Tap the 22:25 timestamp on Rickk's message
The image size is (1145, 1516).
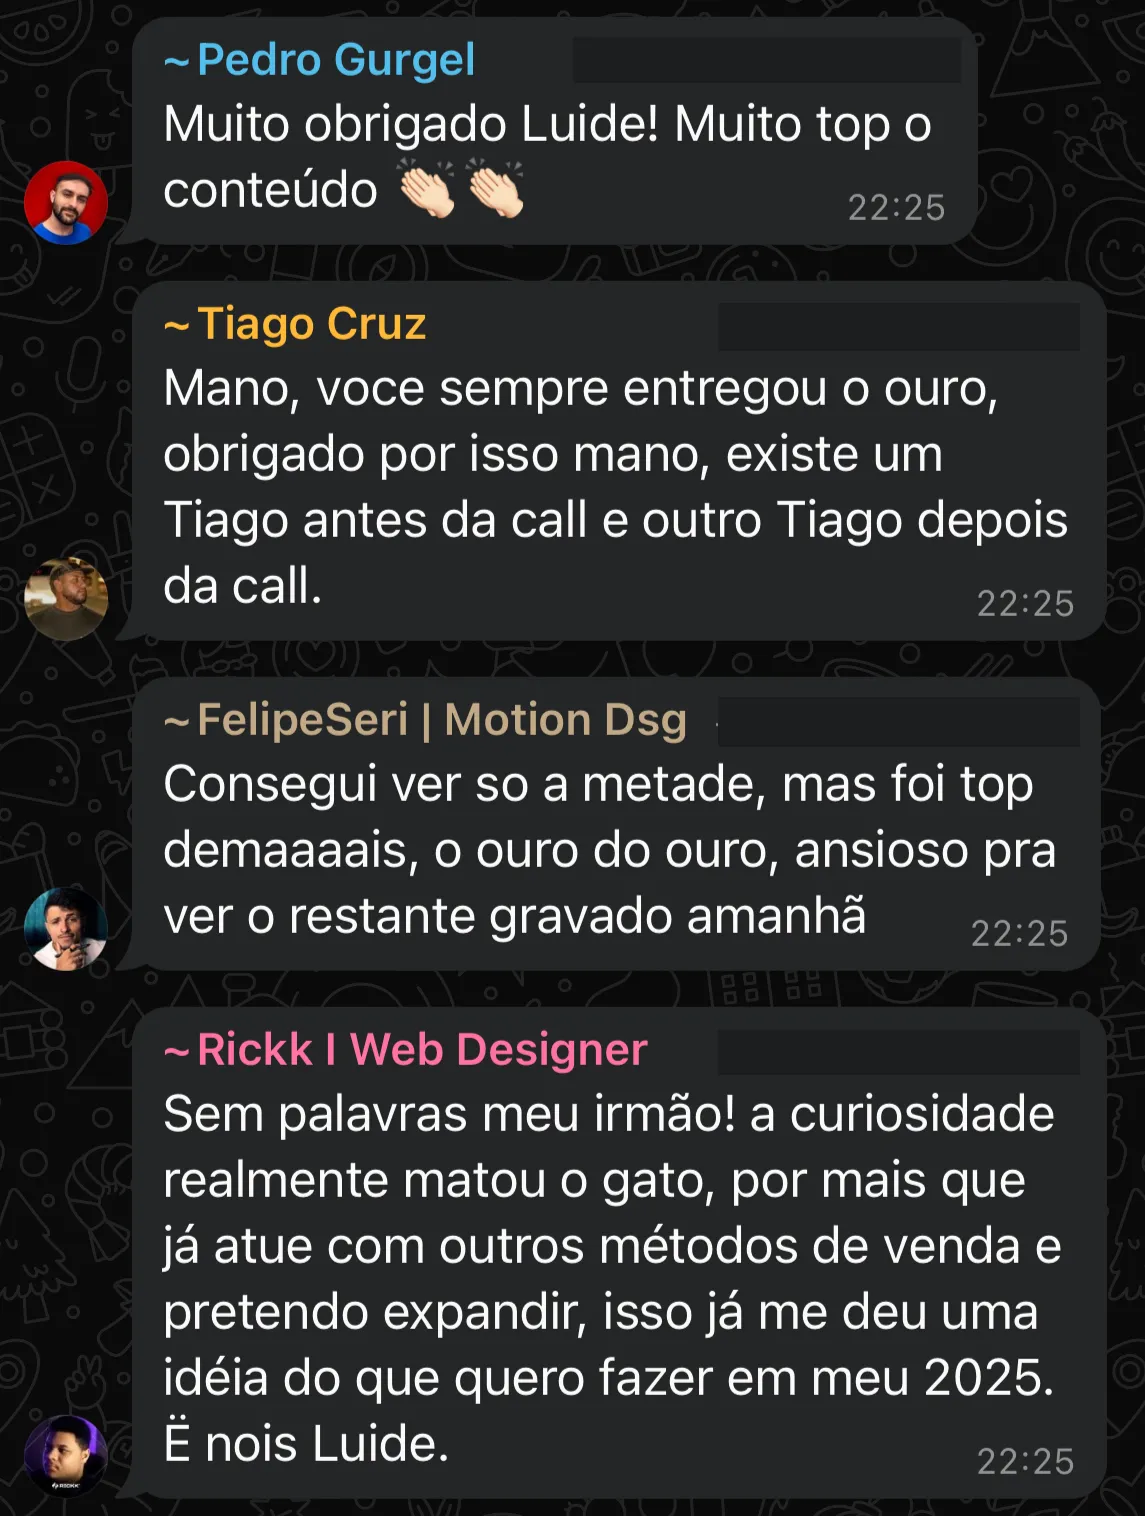click(1025, 1462)
